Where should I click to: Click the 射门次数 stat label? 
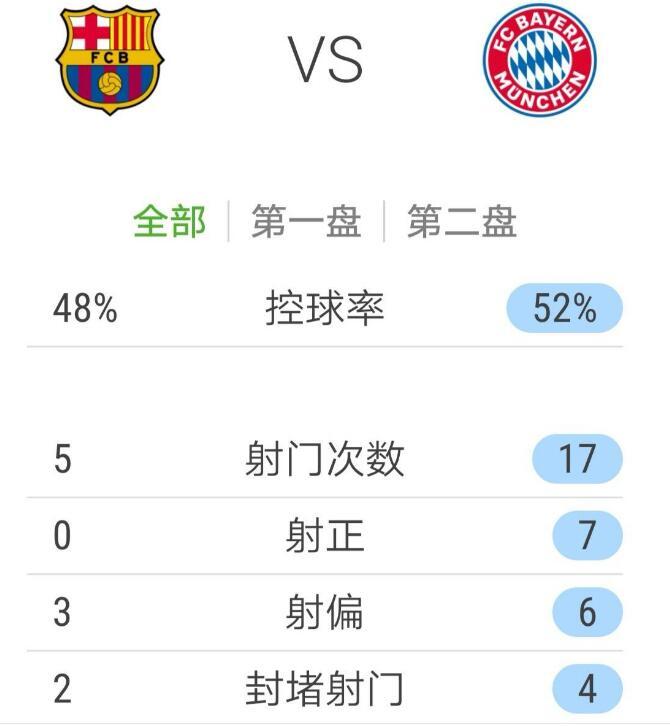325,460
